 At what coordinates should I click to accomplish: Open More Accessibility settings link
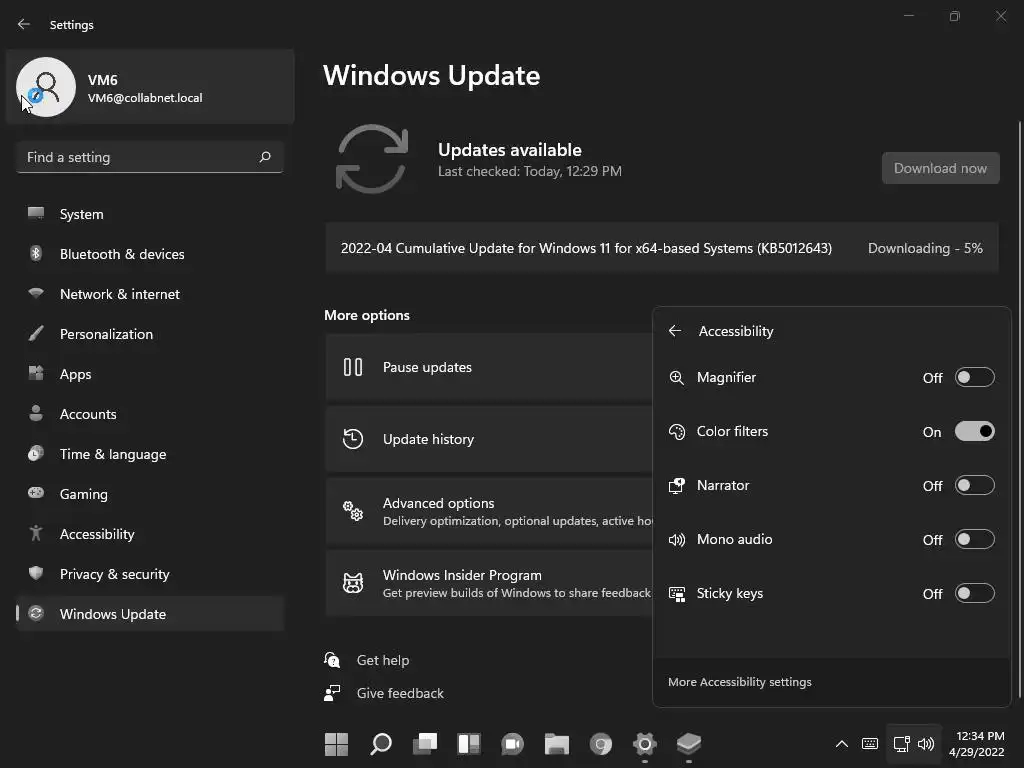coord(739,682)
